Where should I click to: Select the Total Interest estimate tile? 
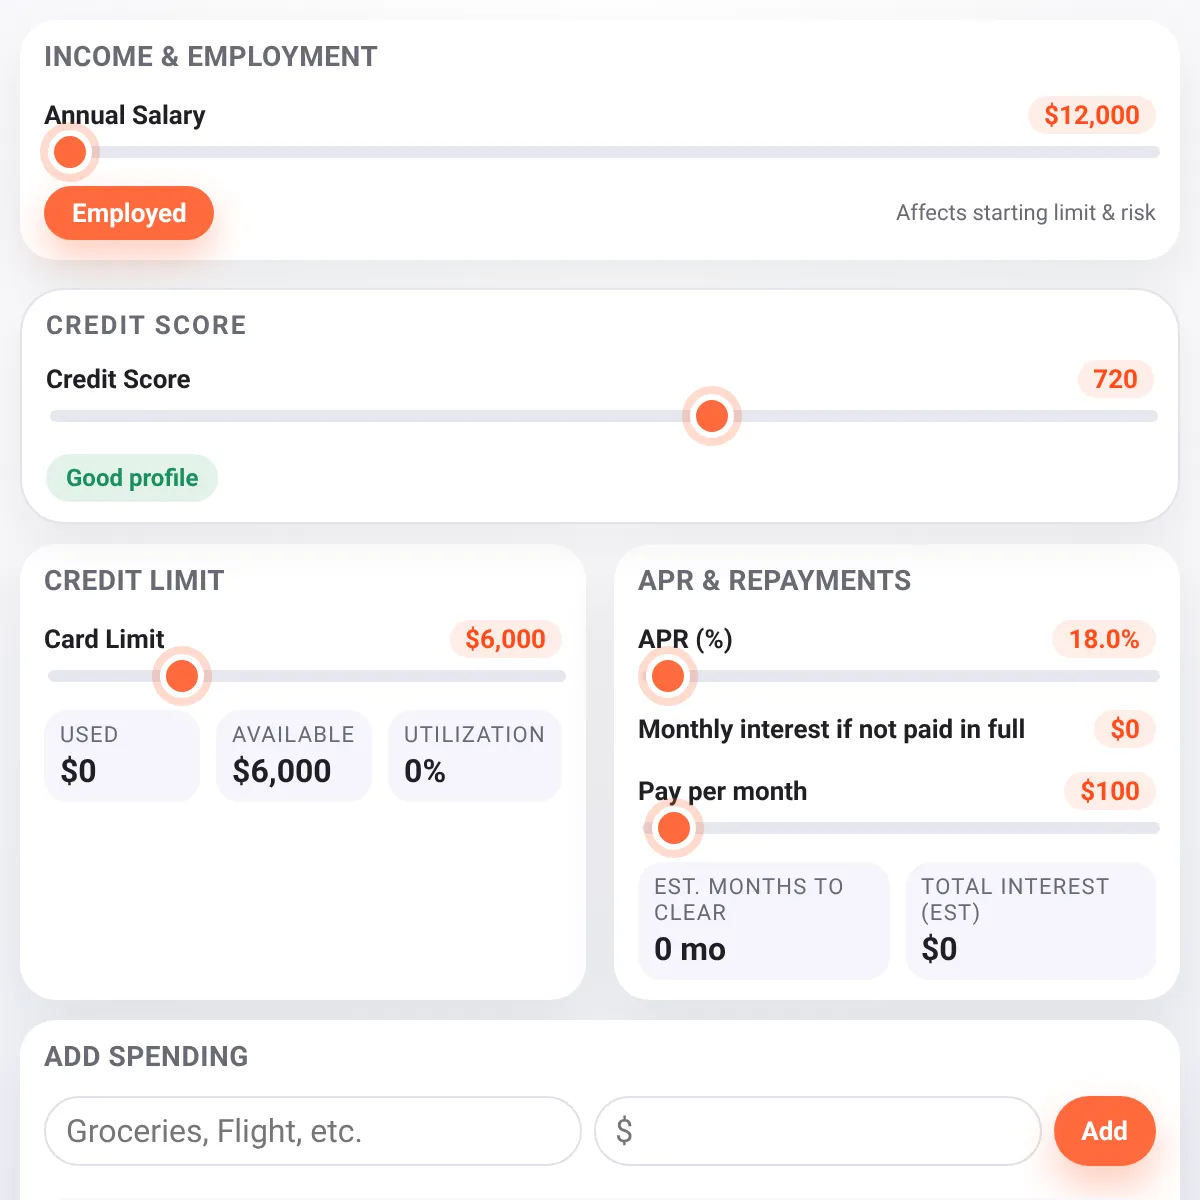[1031, 921]
